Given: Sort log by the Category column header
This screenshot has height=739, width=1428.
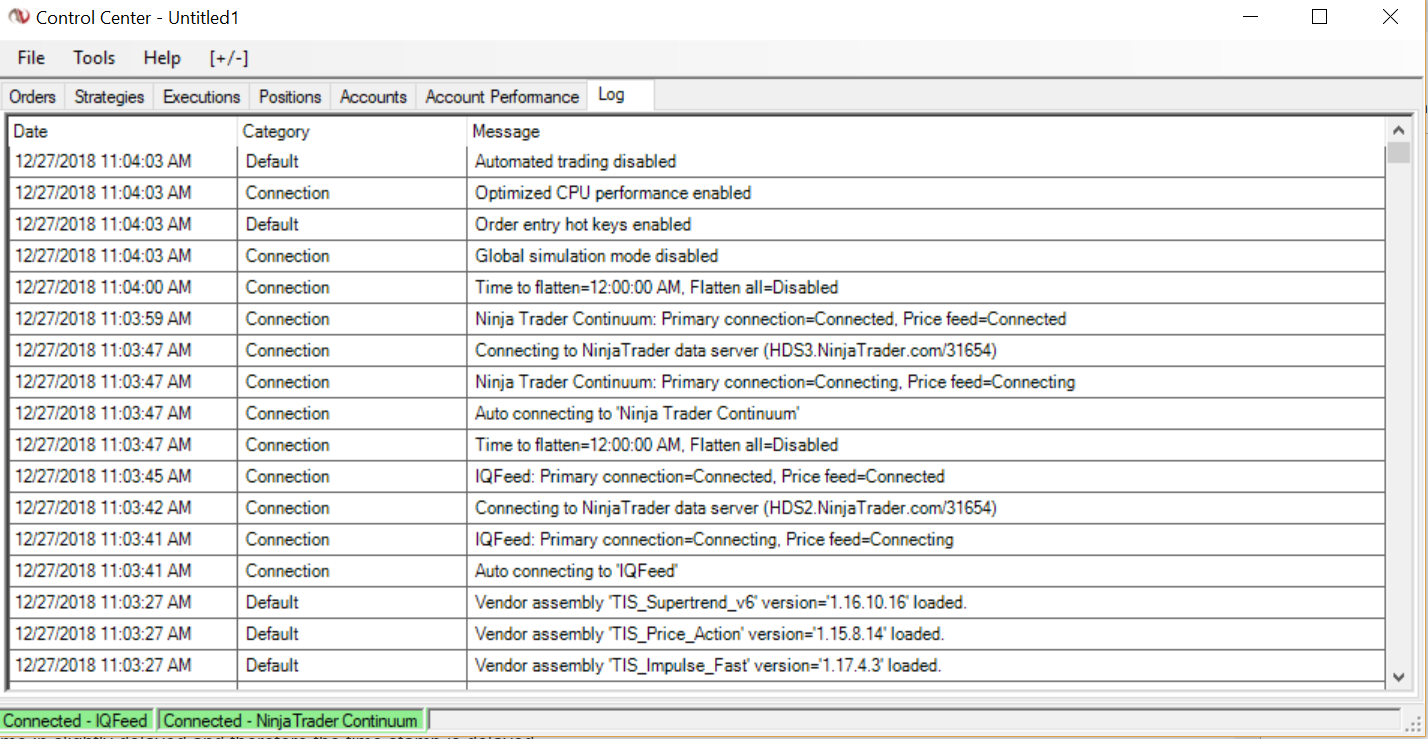Looking at the screenshot, I should pyautogui.click(x=352, y=131).
